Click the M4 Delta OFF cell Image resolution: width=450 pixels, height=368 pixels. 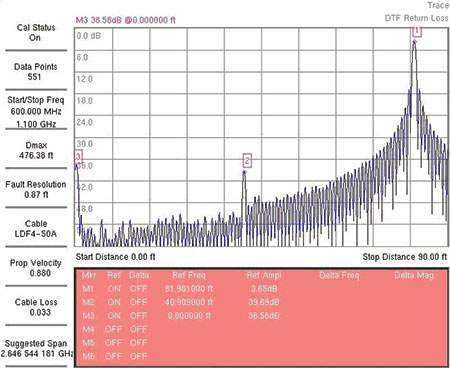[x=138, y=329]
